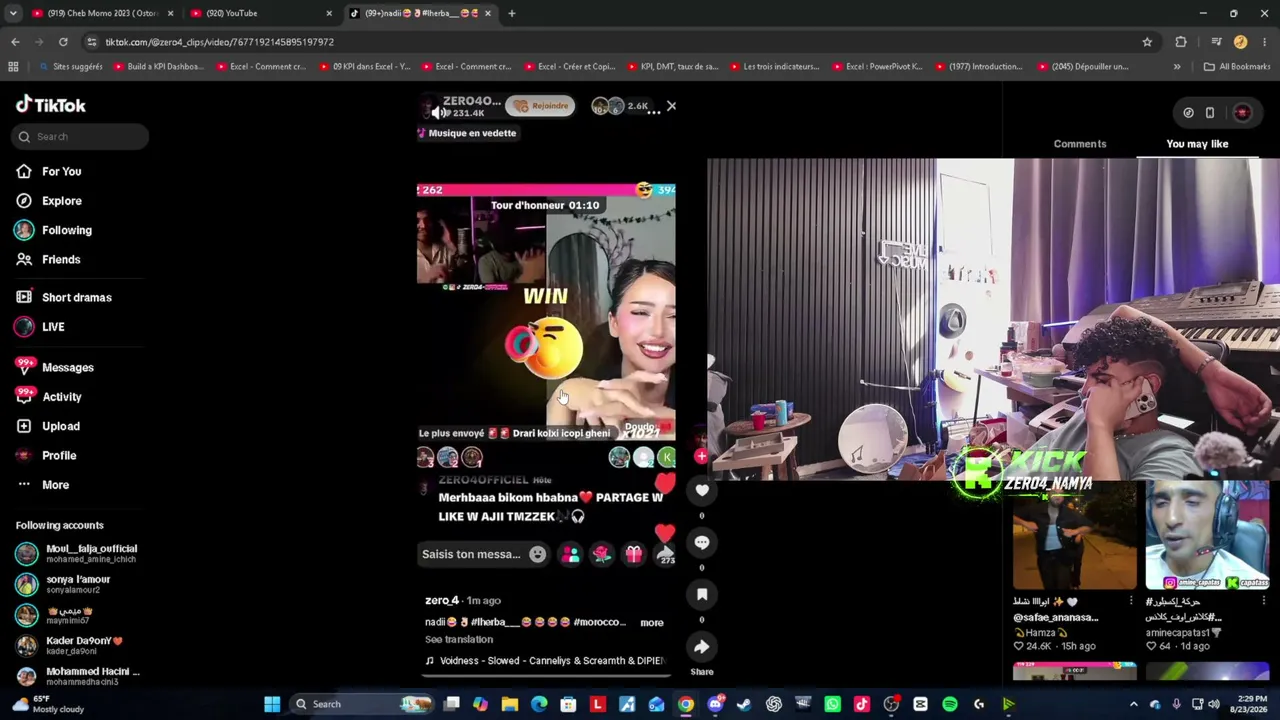
Task: Open Mohammed Hacini following account
Action: [x=78, y=676]
